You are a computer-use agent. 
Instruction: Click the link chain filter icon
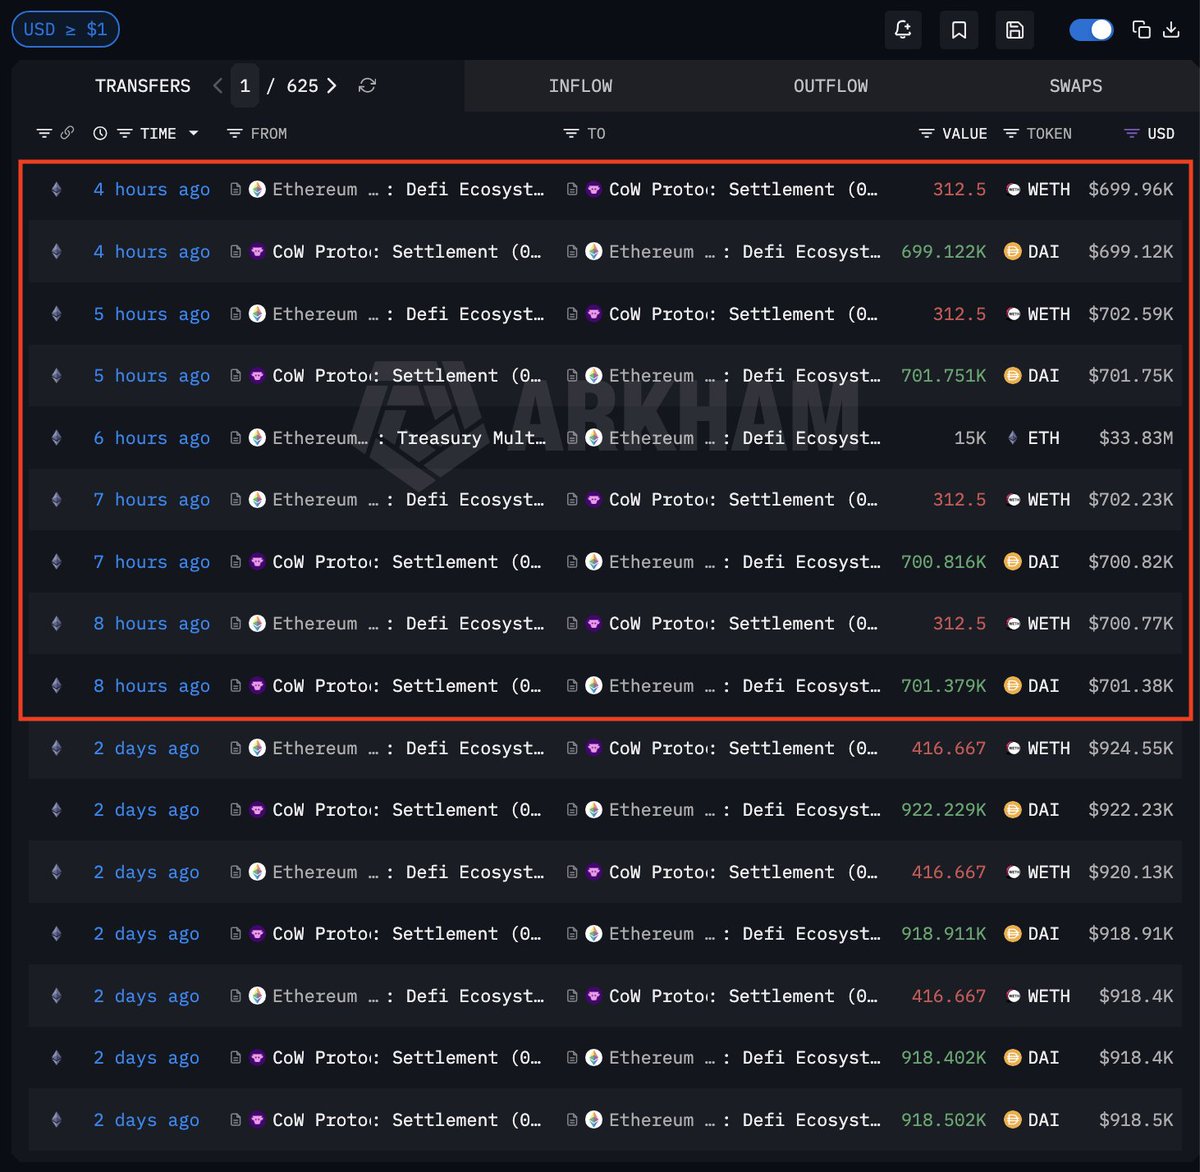tap(67, 133)
